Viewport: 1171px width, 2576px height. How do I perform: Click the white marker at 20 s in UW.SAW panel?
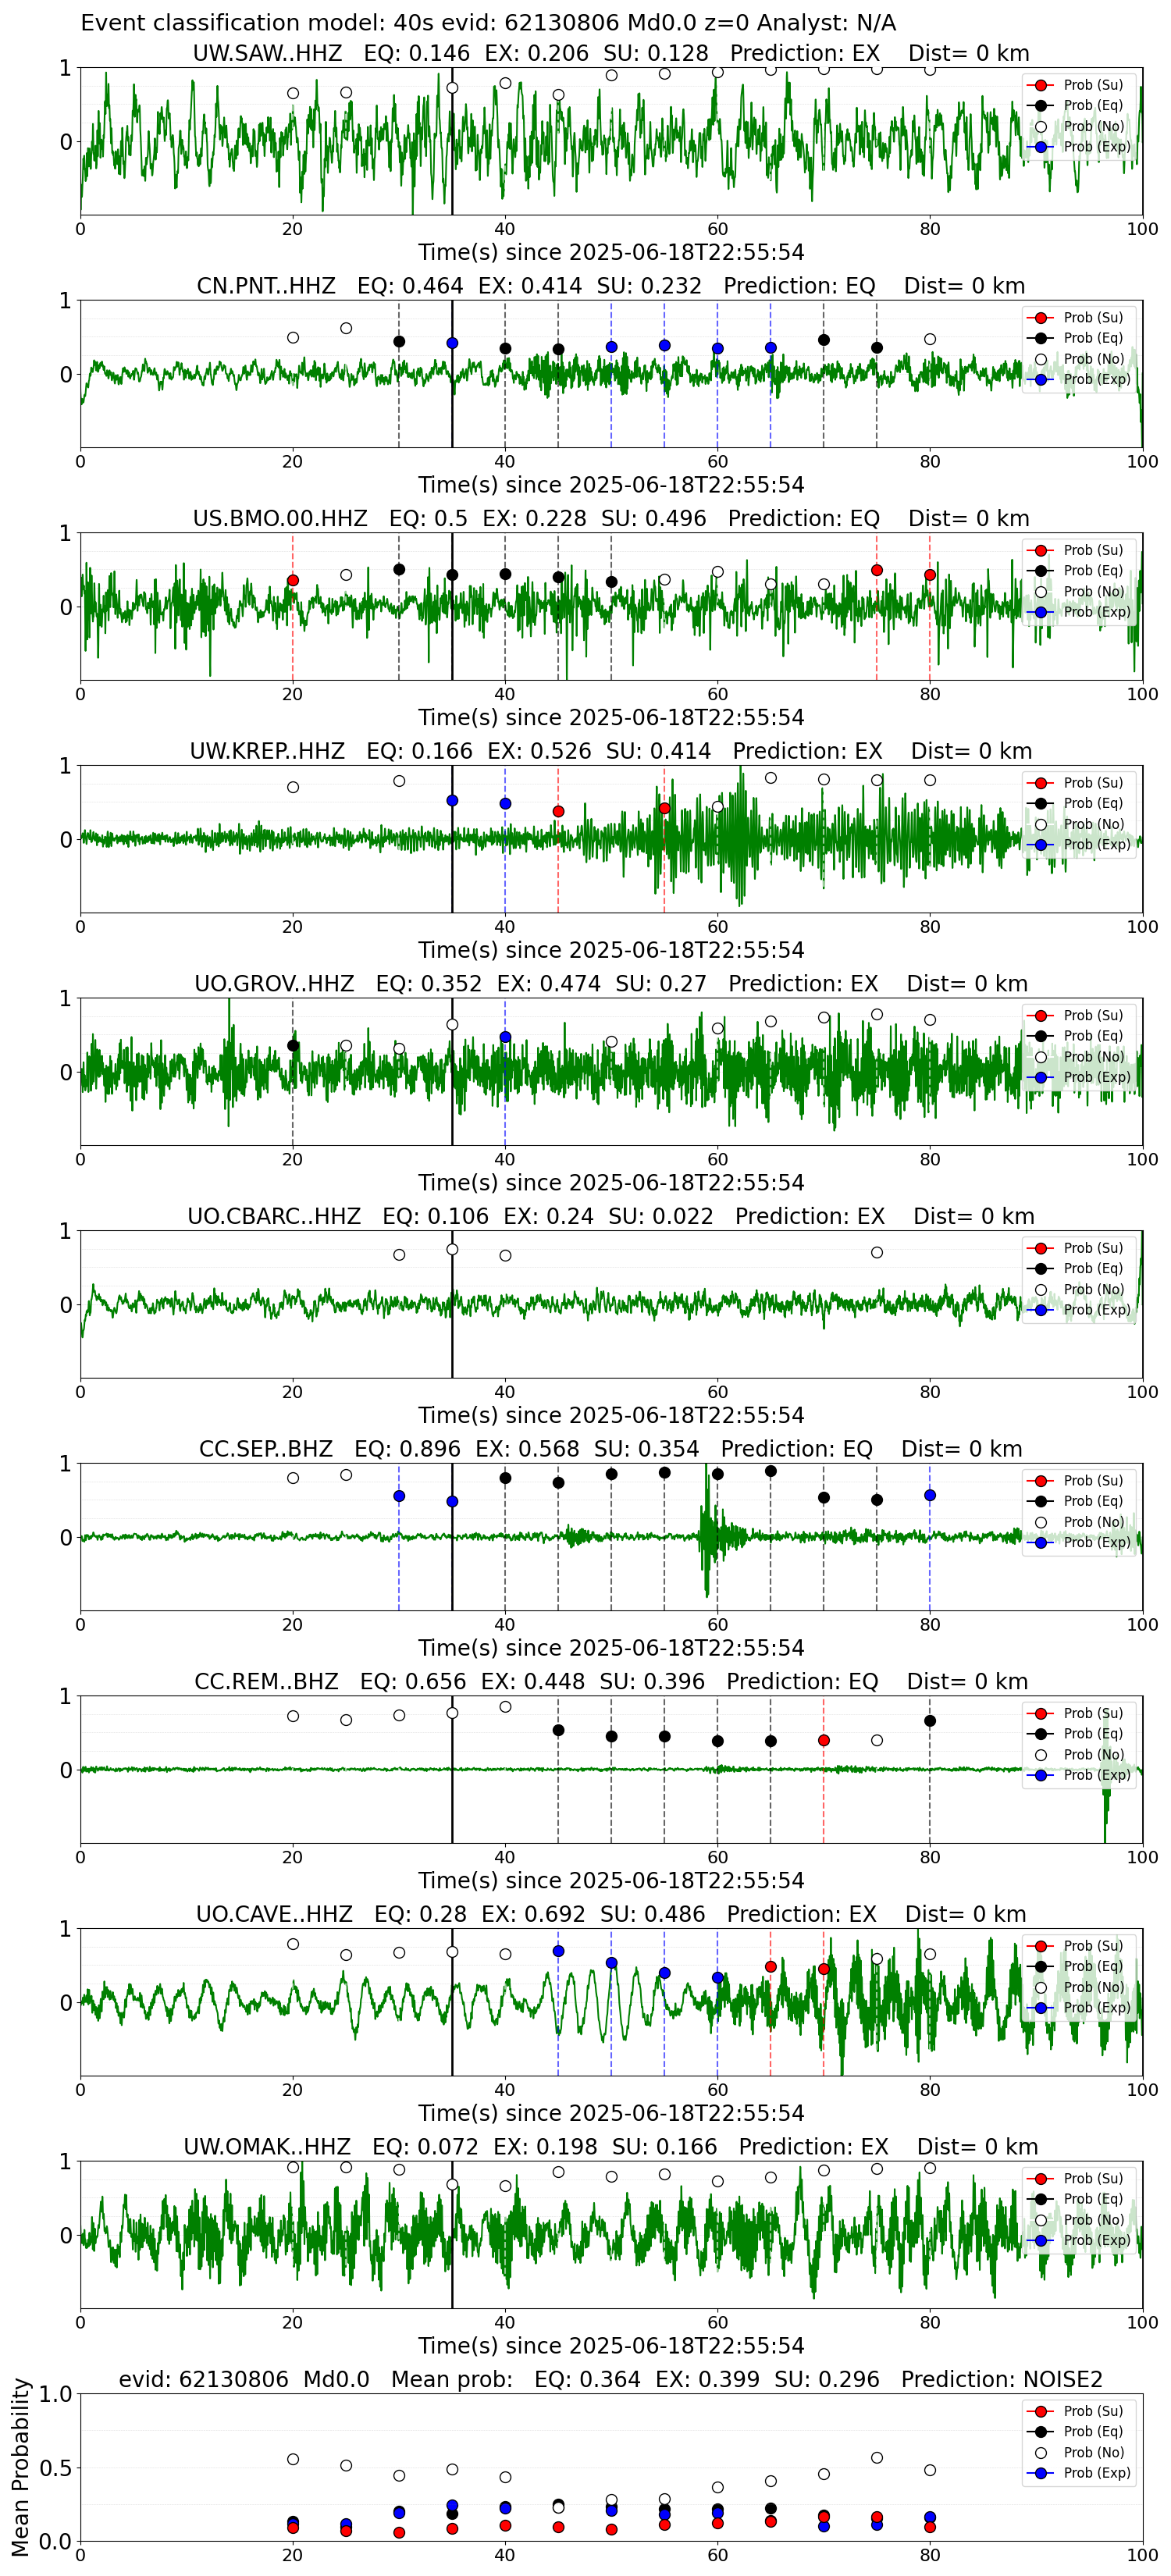pyautogui.click(x=293, y=93)
